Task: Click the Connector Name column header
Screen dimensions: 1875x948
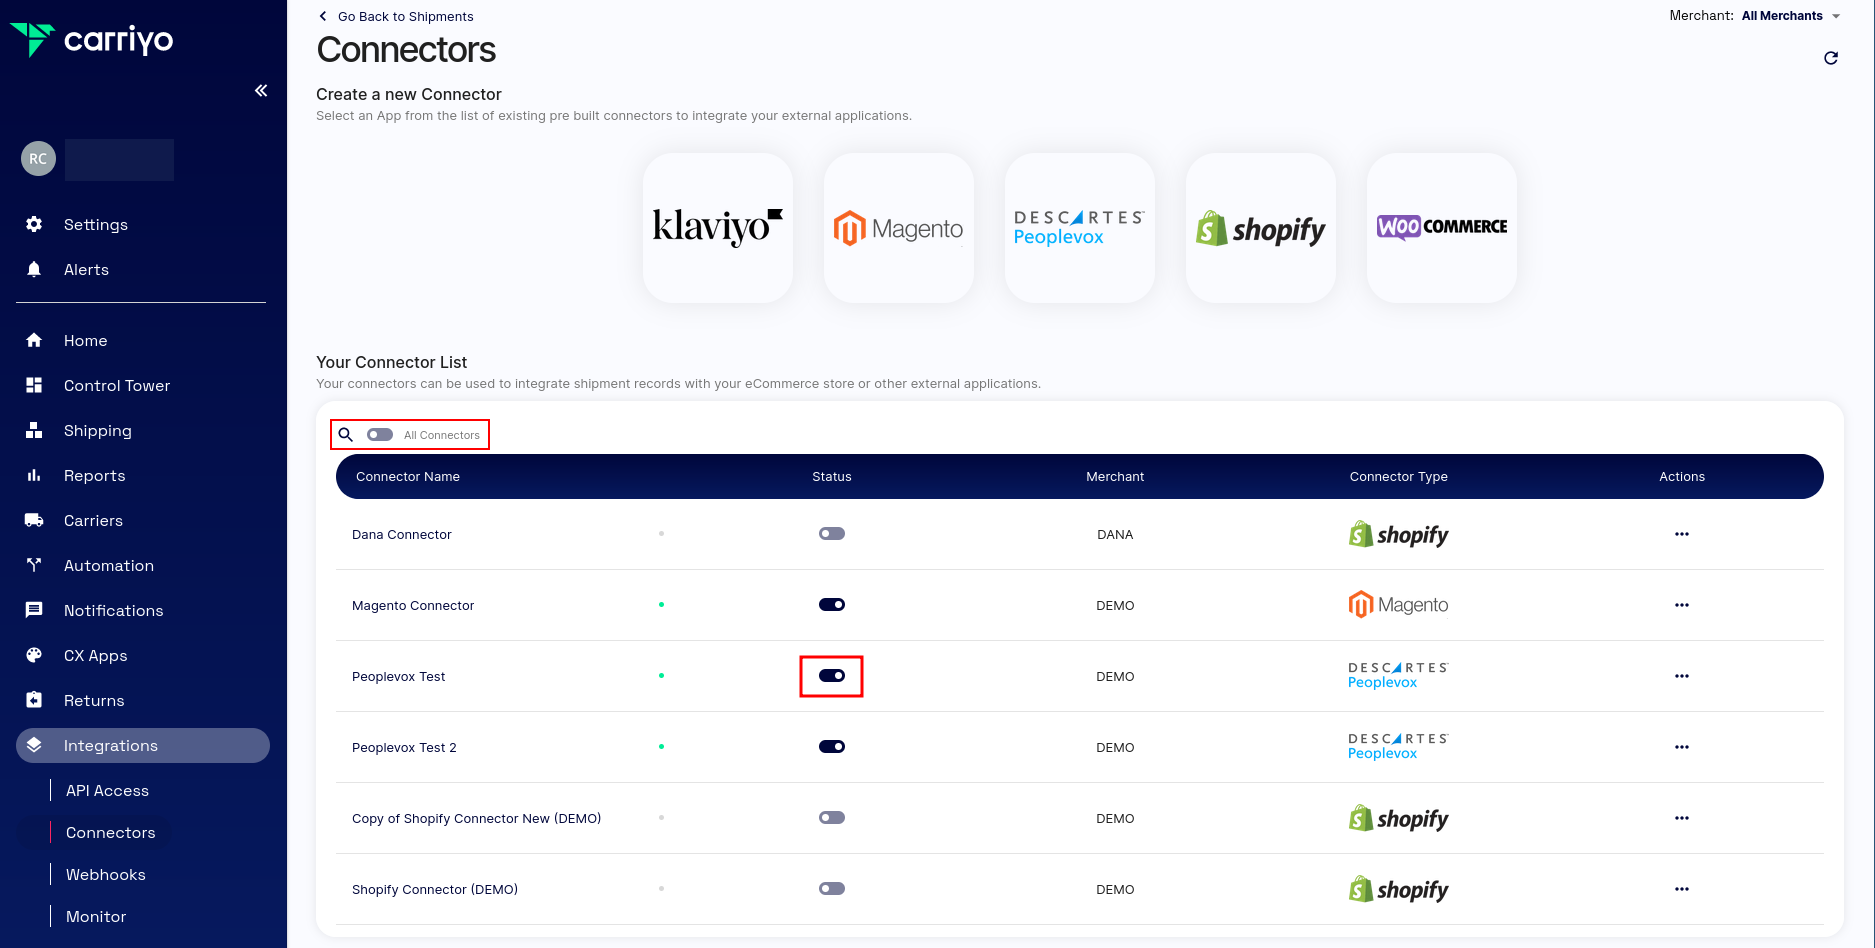Action: pyautogui.click(x=408, y=477)
